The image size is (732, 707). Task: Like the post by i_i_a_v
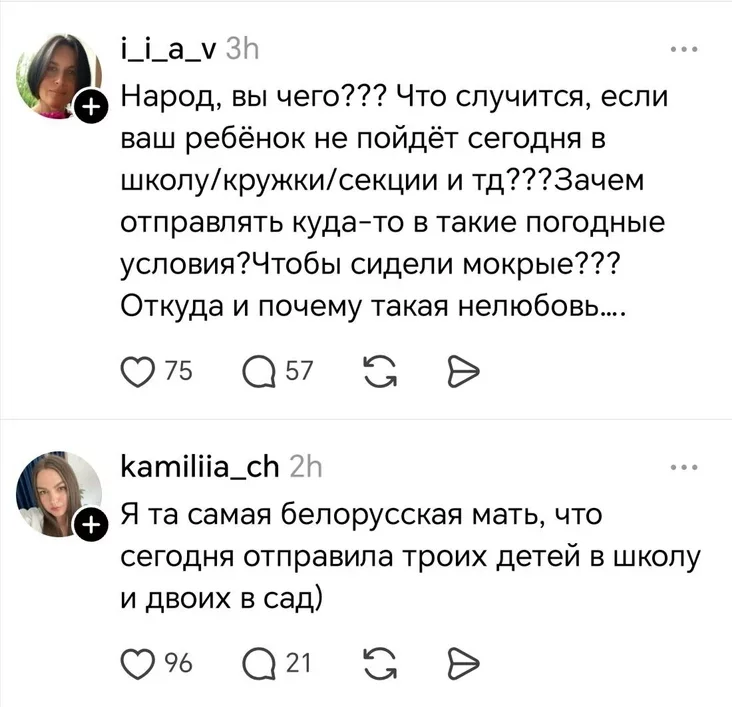coord(135,373)
